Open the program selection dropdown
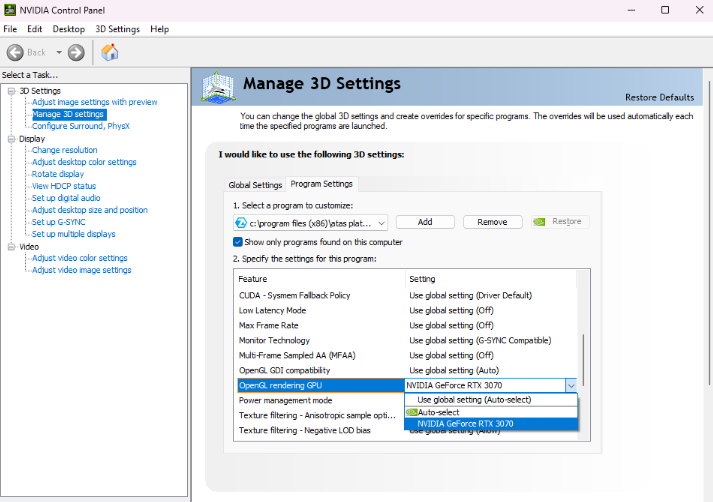 (311, 223)
